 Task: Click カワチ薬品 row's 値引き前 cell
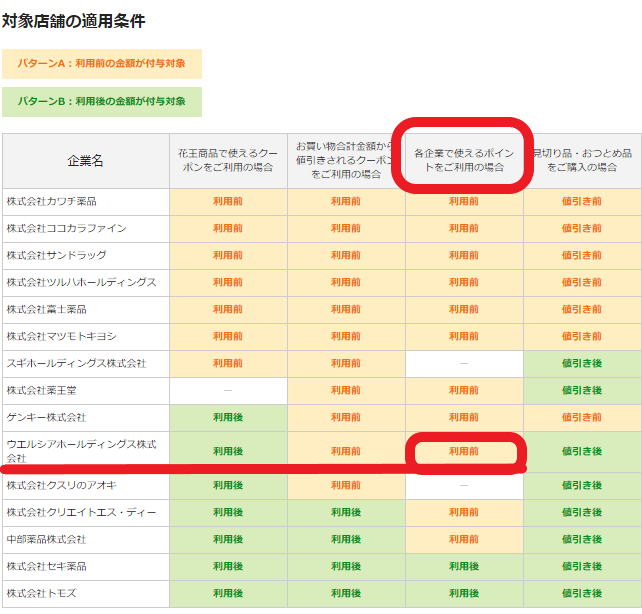coord(582,201)
